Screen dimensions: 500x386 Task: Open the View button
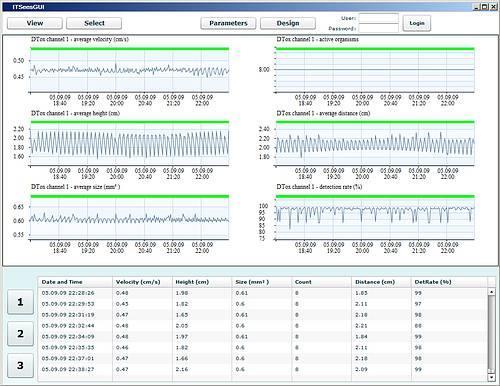(35, 23)
